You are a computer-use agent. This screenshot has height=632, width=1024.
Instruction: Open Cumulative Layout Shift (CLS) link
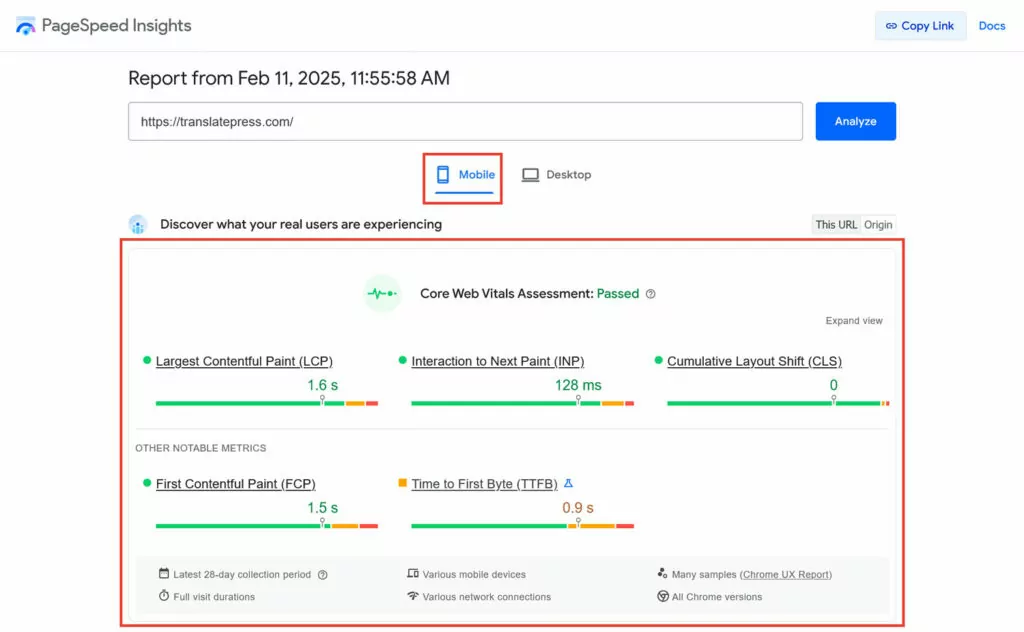click(x=754, y=361)
